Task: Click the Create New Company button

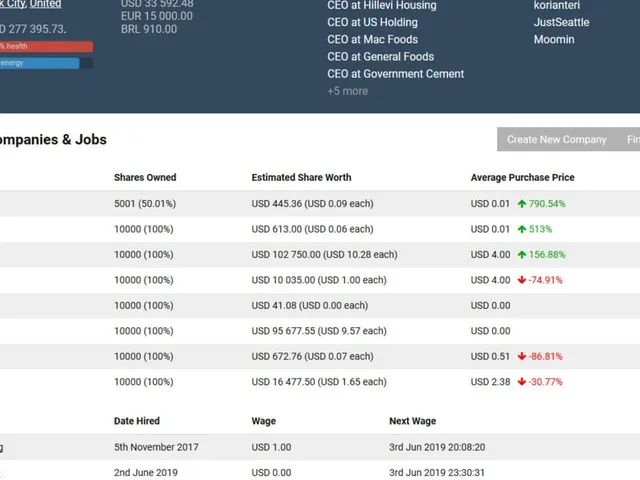Action: point(557,139)
